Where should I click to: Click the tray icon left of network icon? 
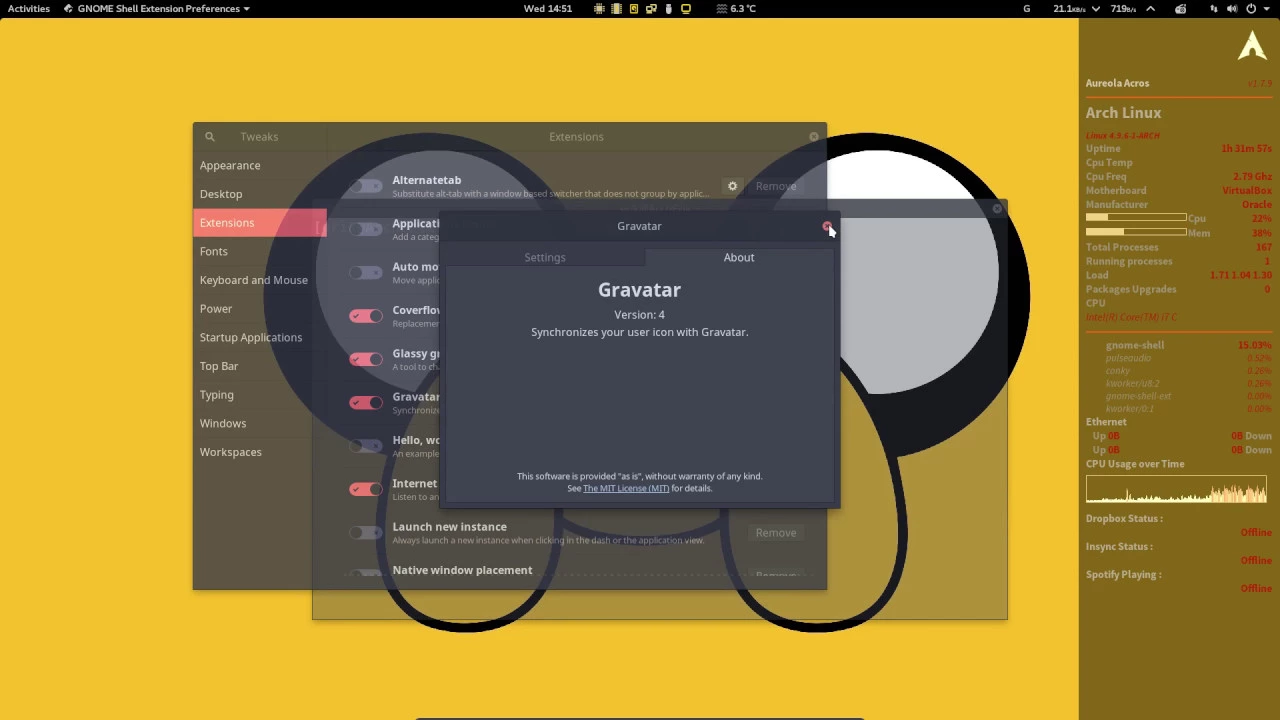coord(1180,8)
